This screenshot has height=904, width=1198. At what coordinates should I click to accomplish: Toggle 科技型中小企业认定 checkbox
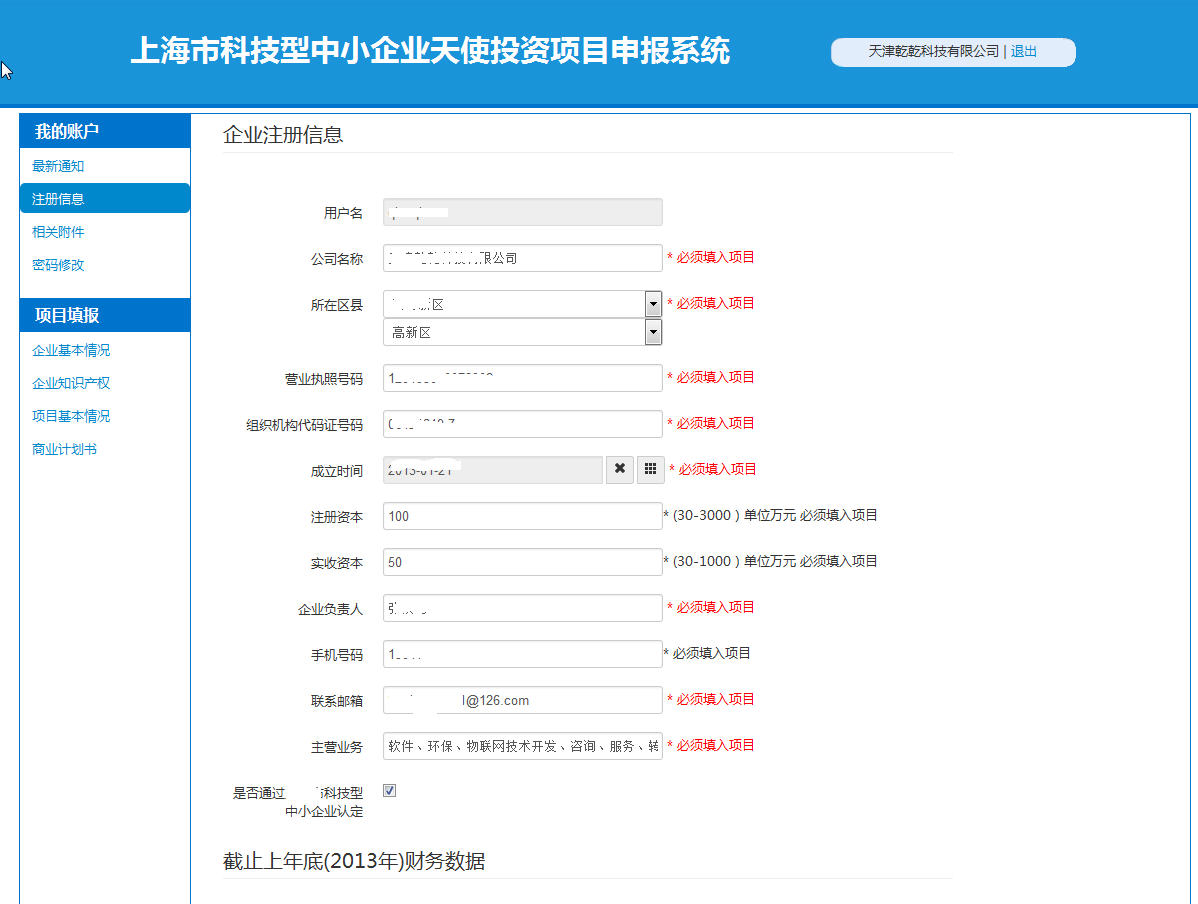click(x=390, y=791)
